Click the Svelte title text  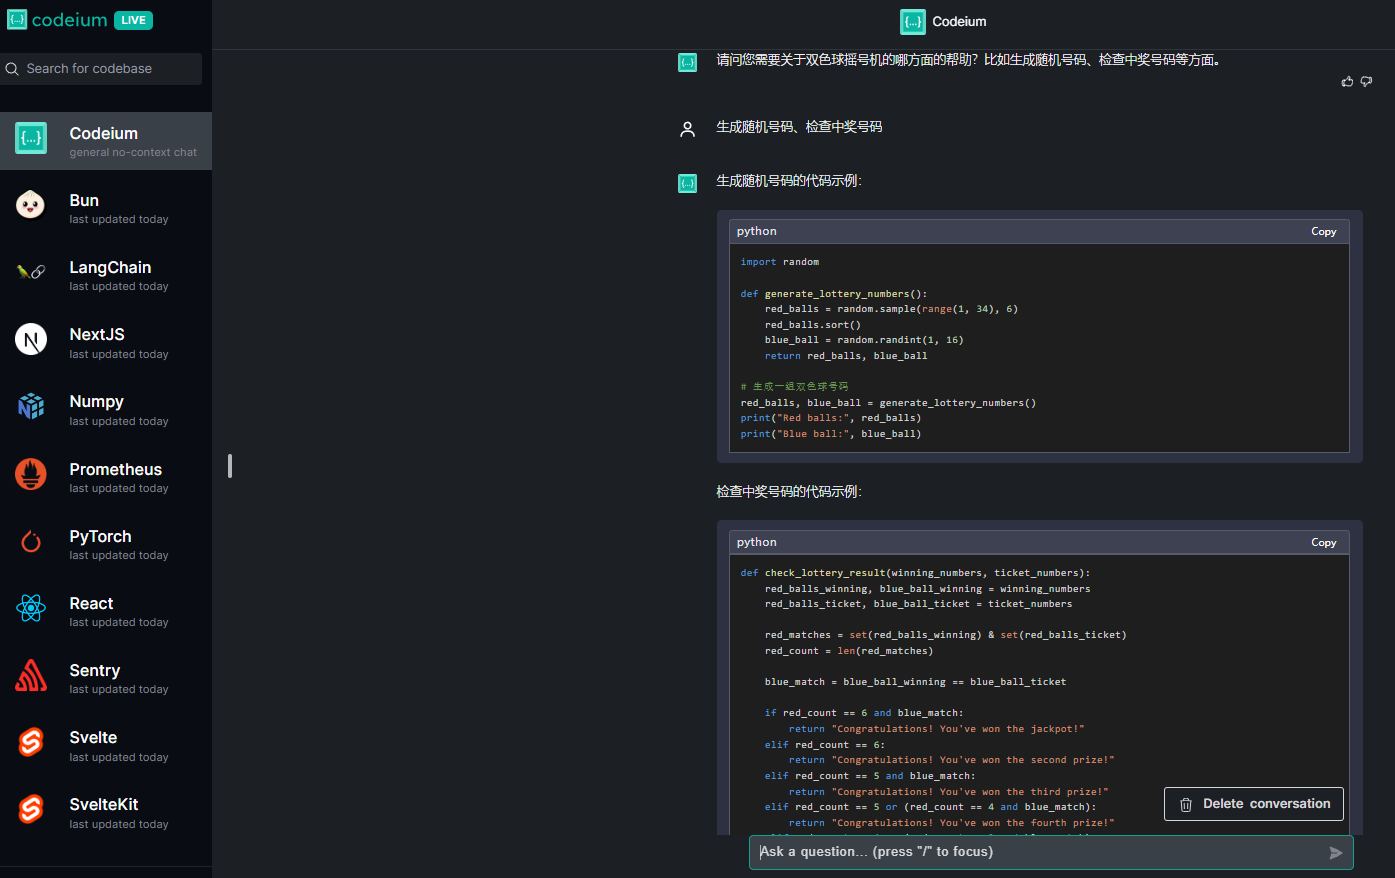tap(93, 737)
